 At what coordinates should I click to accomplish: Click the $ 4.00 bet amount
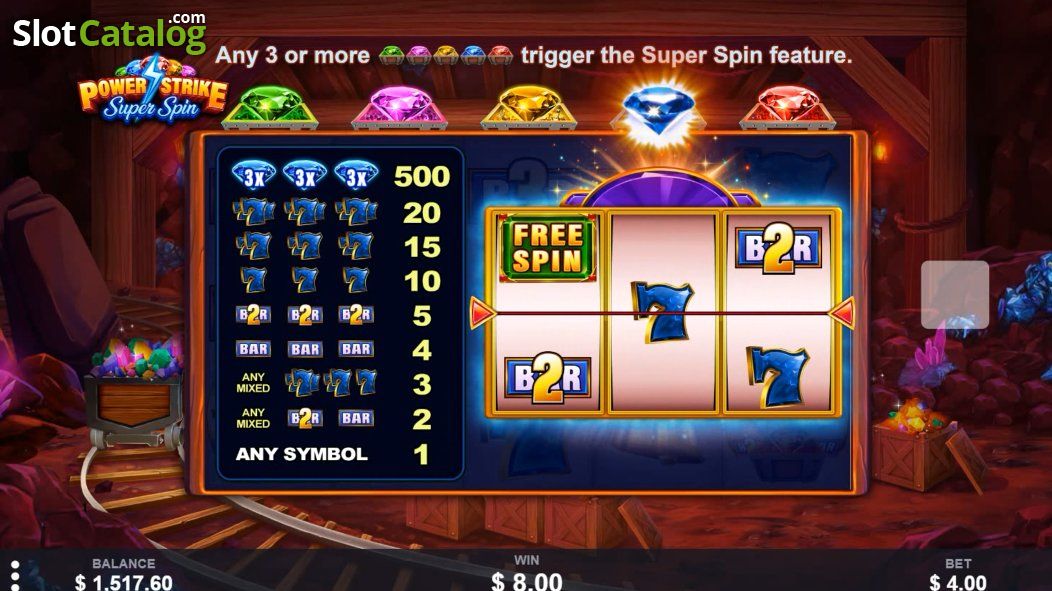[958, 582]
